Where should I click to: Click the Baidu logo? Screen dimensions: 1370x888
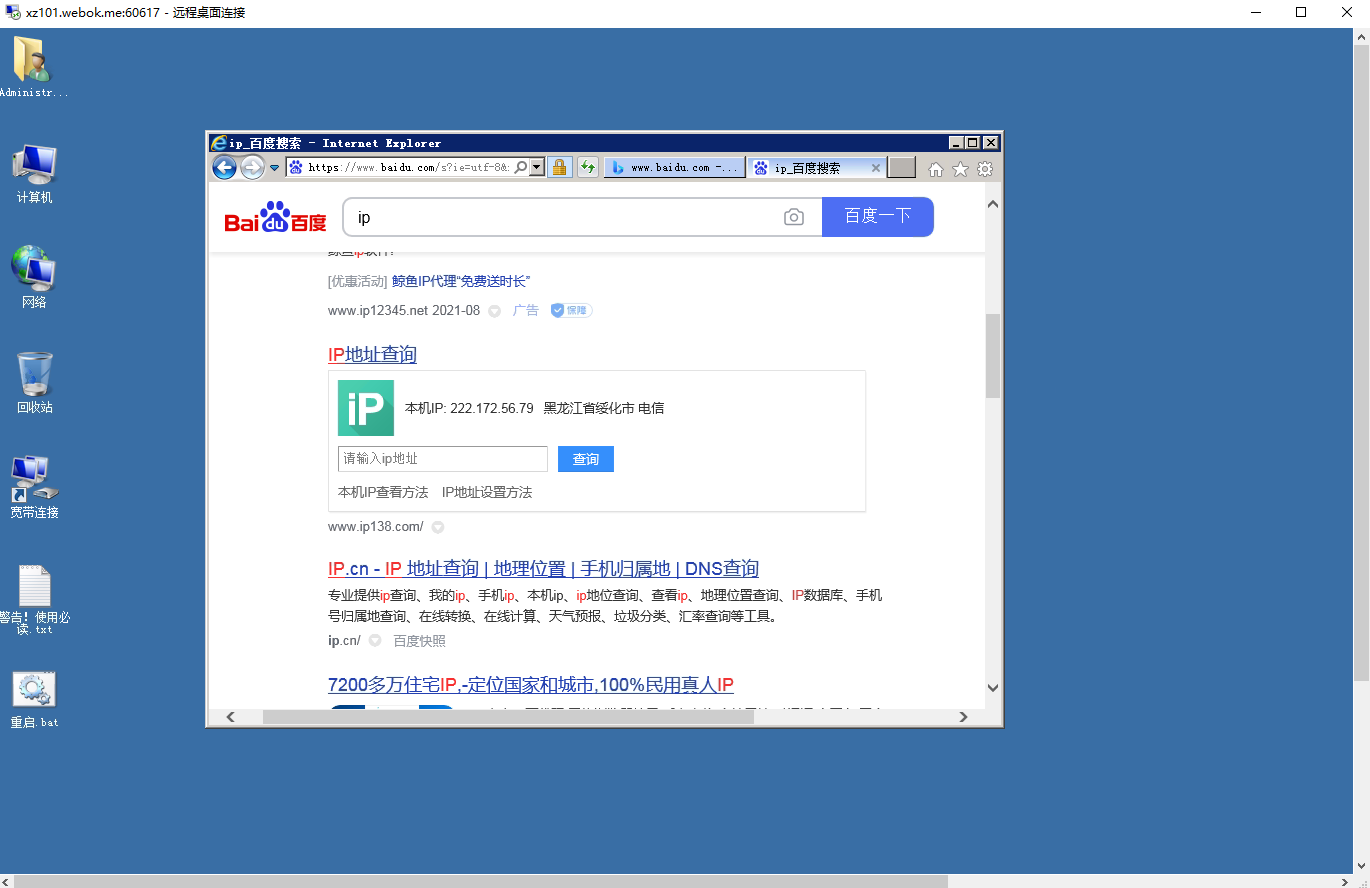coord(275,217)
